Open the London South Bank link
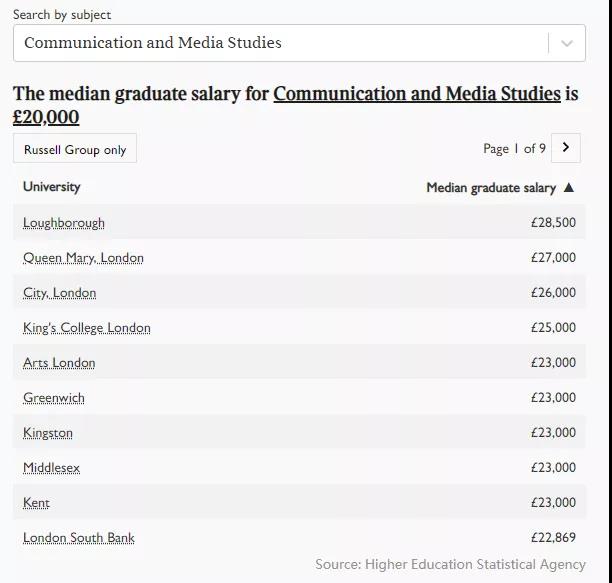Screen dimensions: 612x583 79,538
